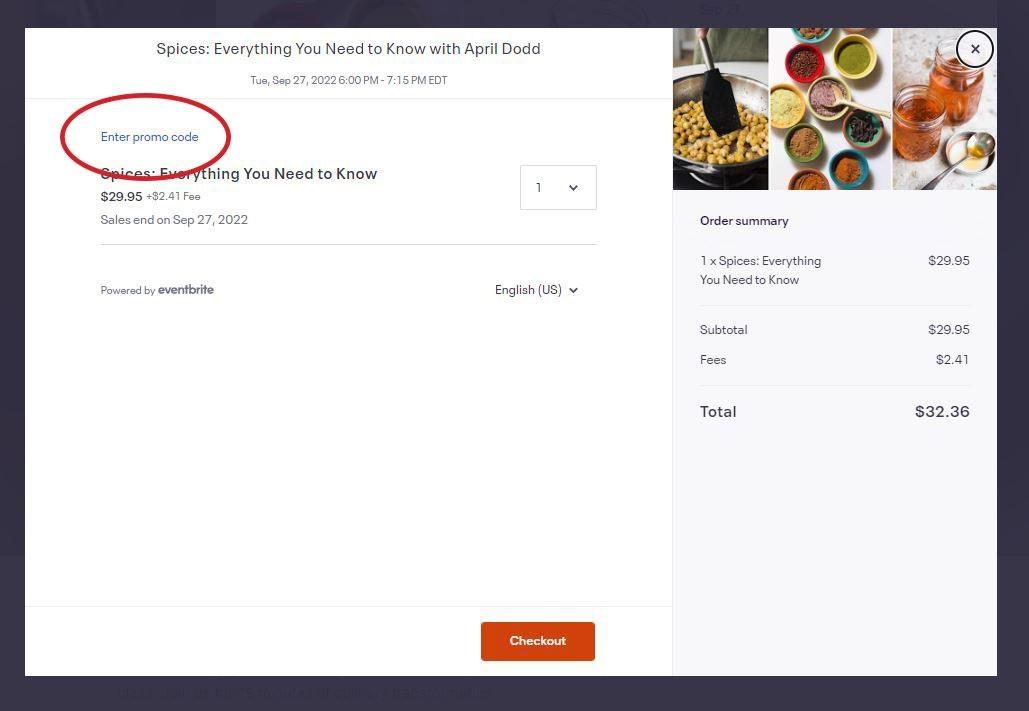Viewport: 1029px width, 711px height.
Task: Click the Total label
Action: click(718, 412)
